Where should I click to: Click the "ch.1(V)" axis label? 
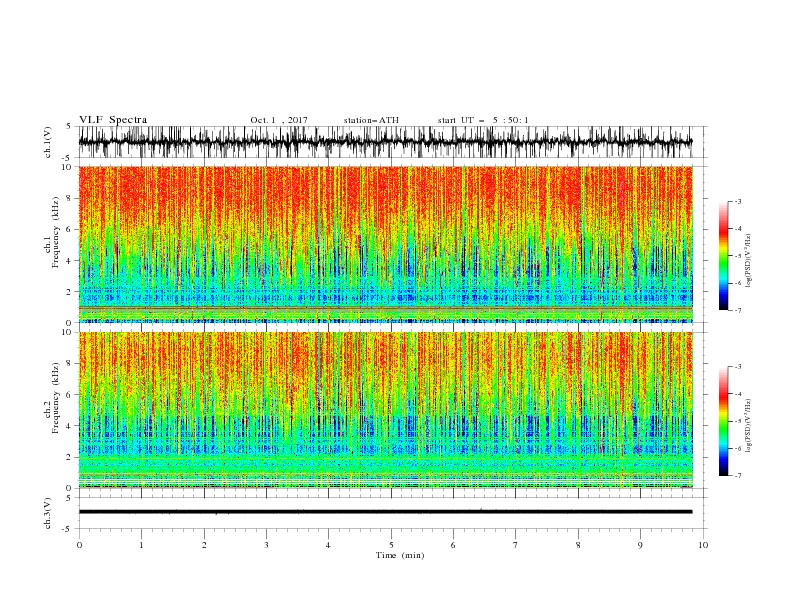[x=48, y=142]
